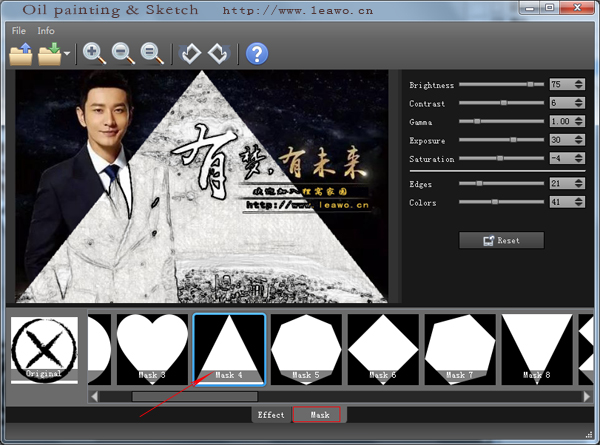Rotate image right icon
Viewport: 600px width, 445px height.
point(219,54)
